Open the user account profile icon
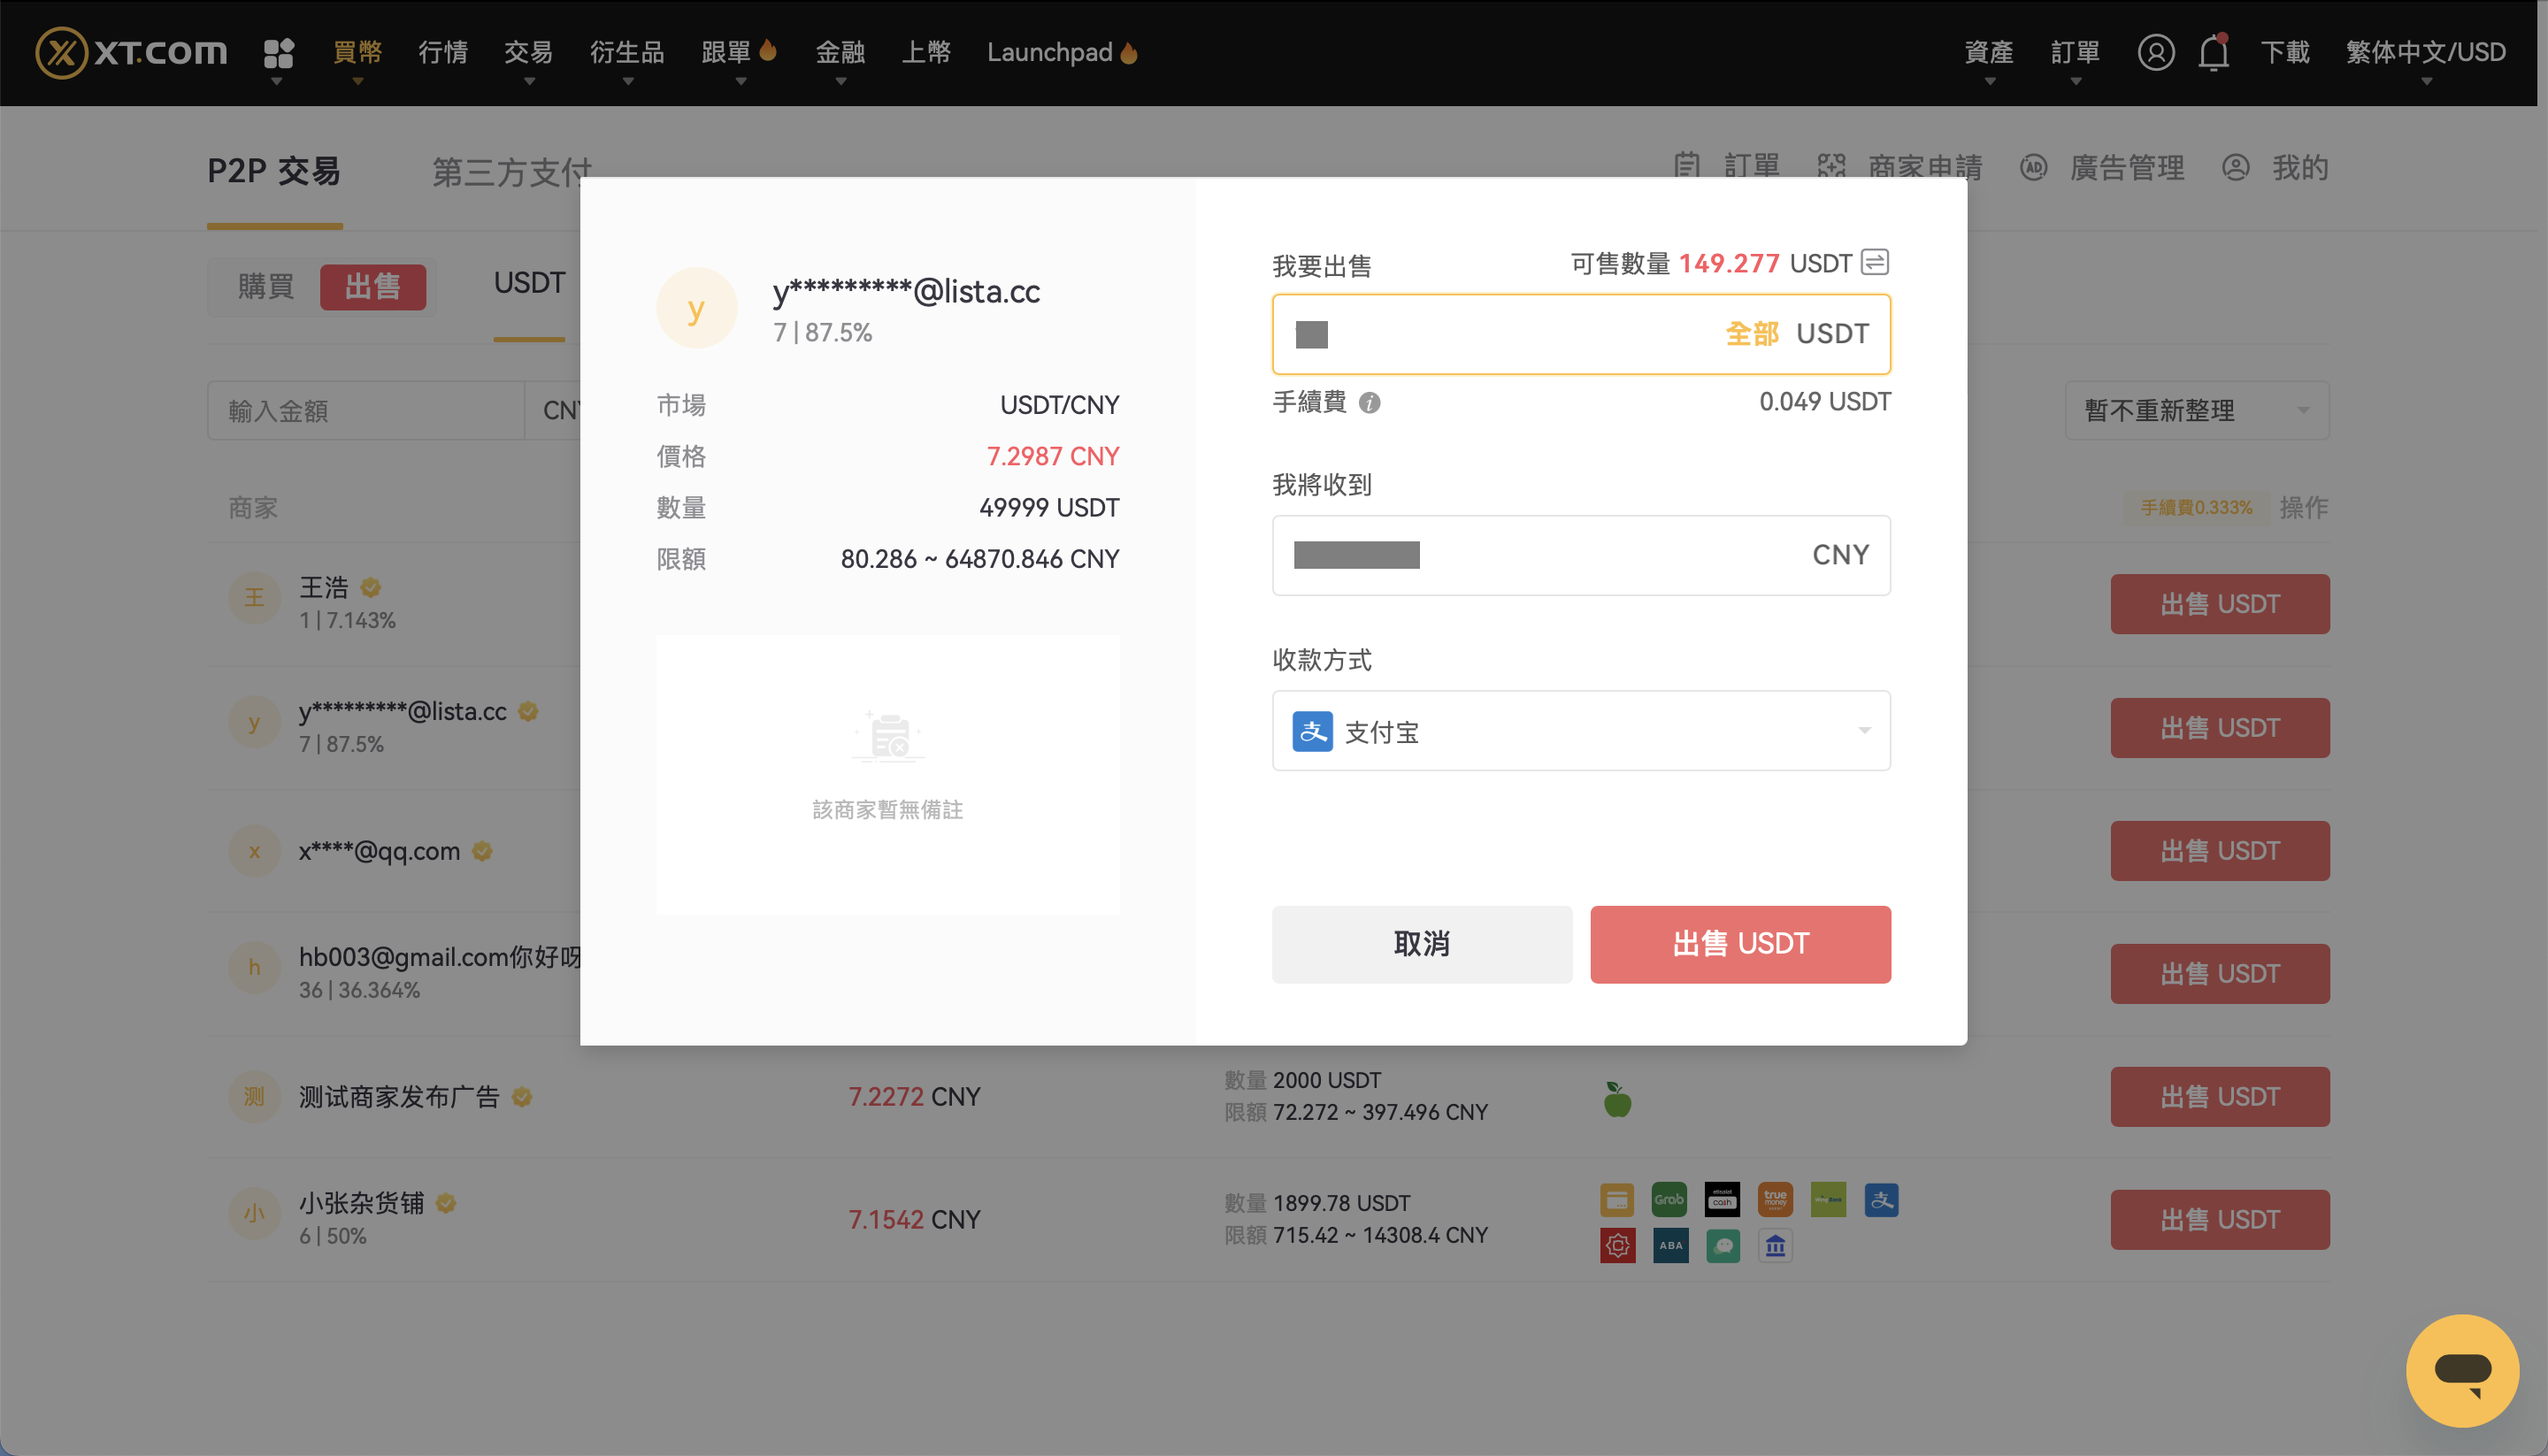Screen dimensions: 2548x1456 coord(2156,52)
